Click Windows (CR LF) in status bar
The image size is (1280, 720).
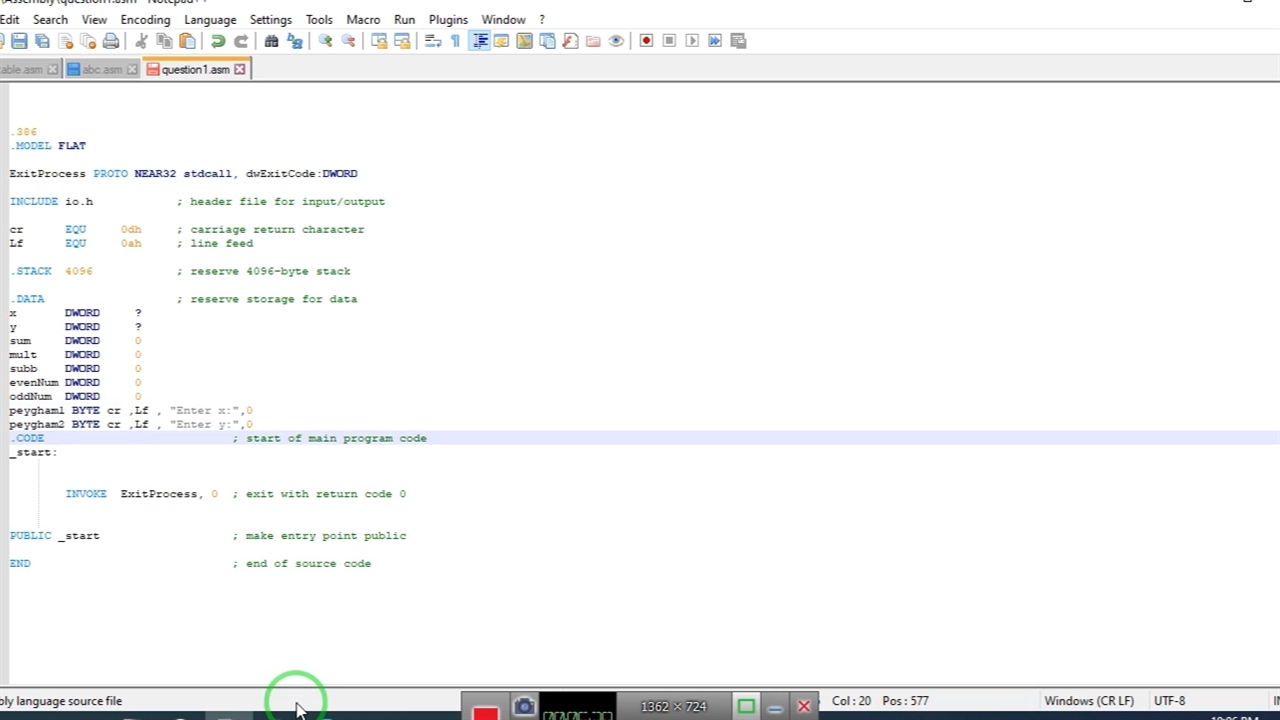pyautogui.click(x=1089, y=701)
